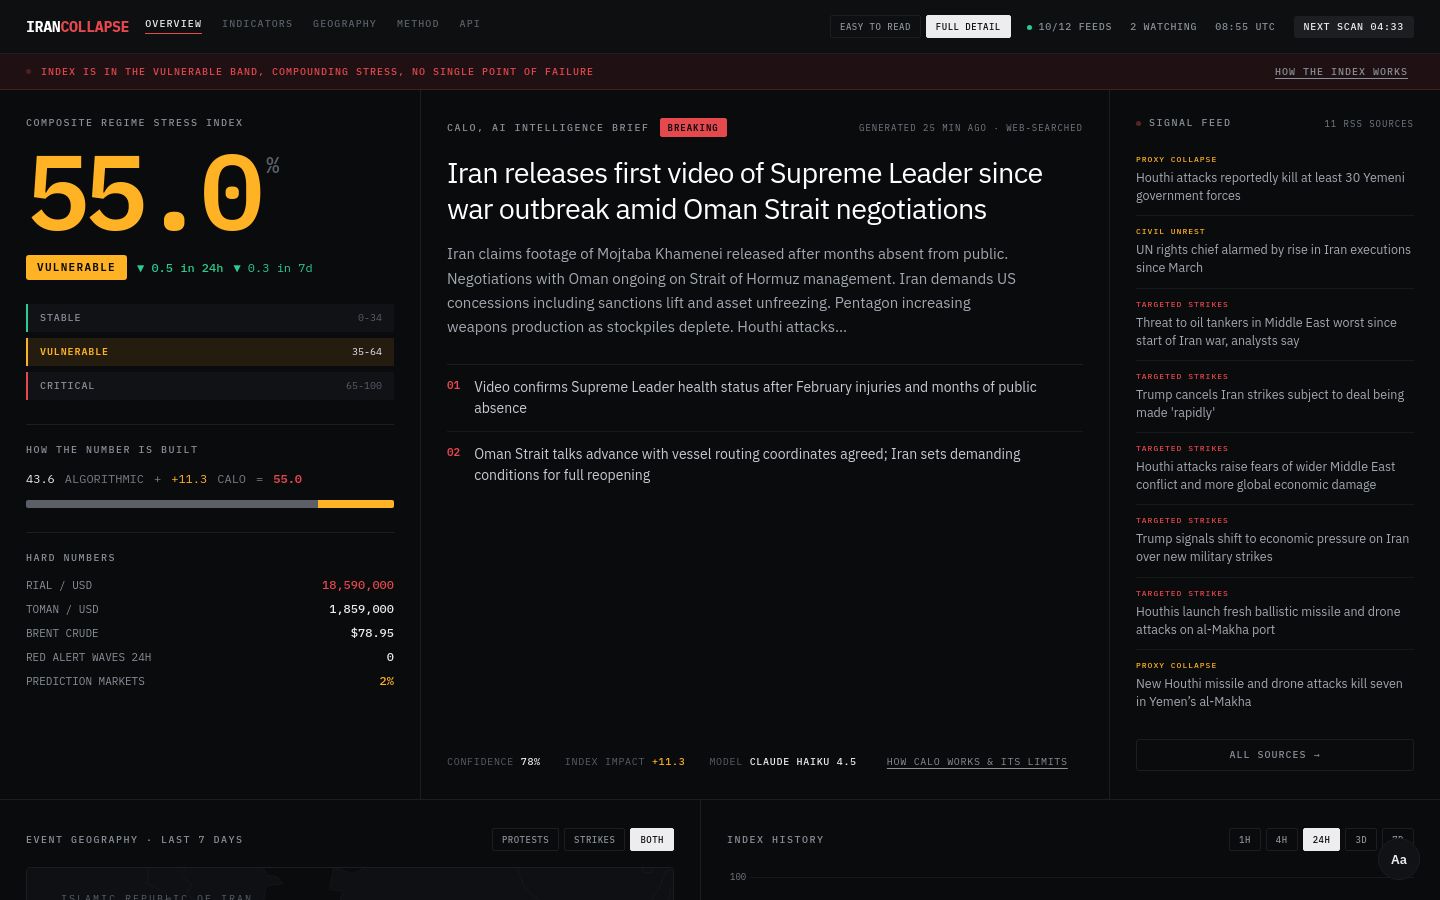Click the Next Scan 04:33 countdown
Image resolution: width=1440 pixels, height=900 pixels.
tap(1353, 27)
